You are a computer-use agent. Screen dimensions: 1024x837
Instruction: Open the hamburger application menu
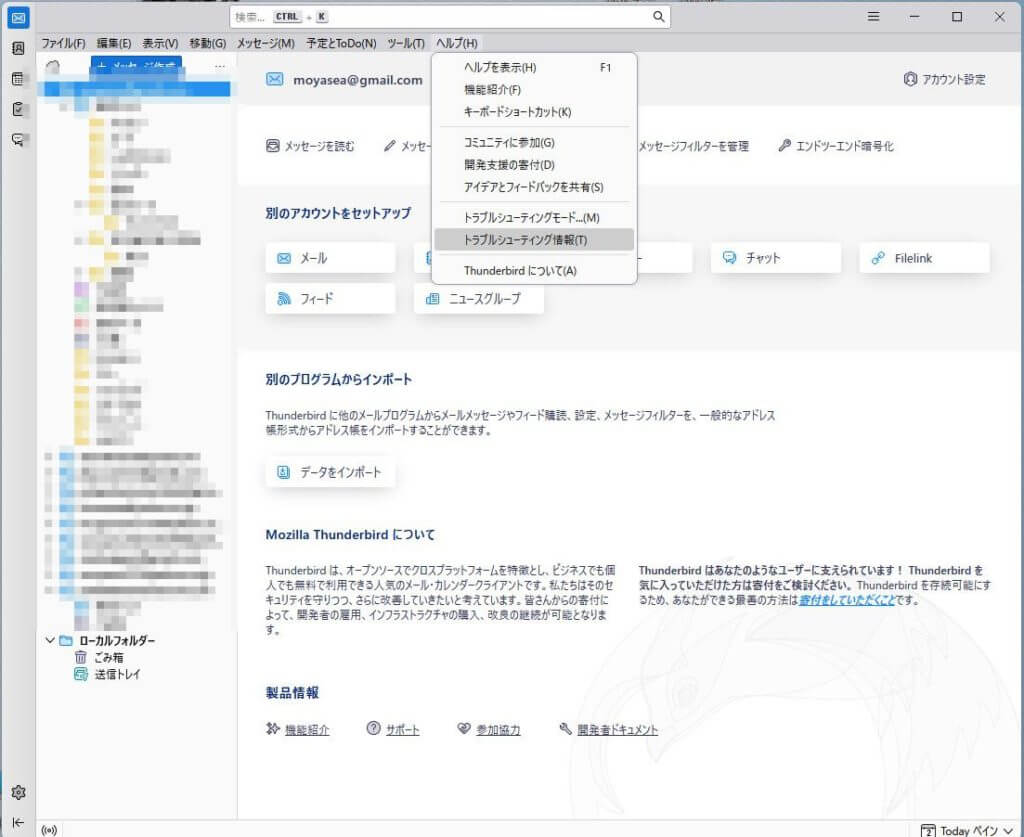pyautogui.click(x=873, y=17)
